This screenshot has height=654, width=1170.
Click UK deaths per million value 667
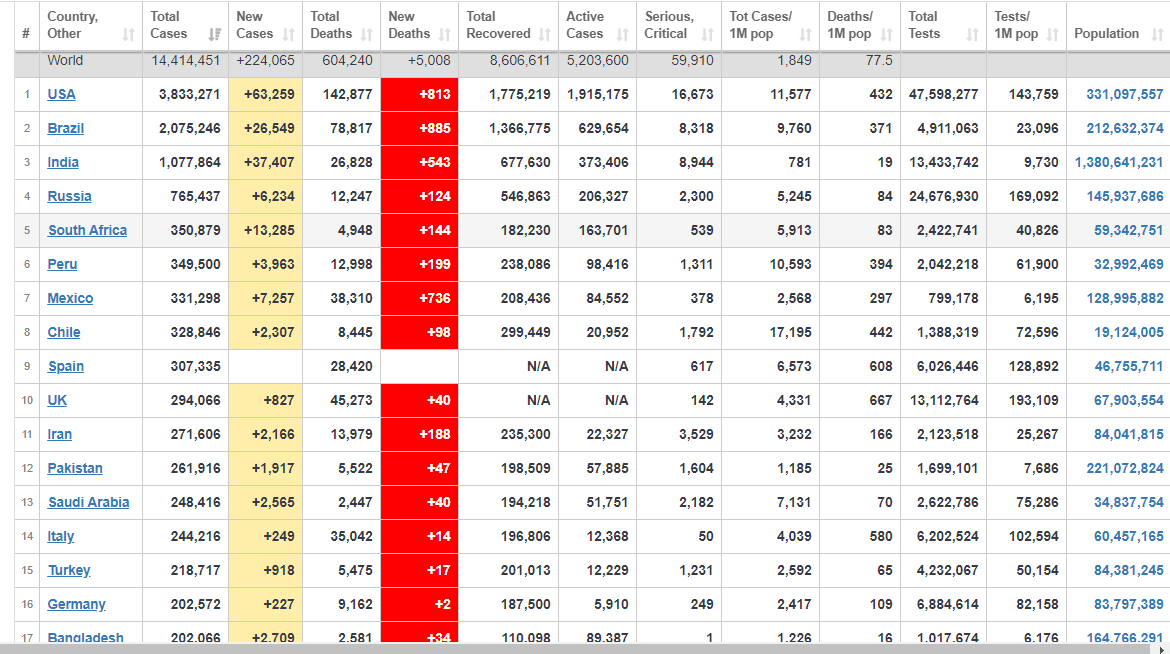(x=880, y=400)
